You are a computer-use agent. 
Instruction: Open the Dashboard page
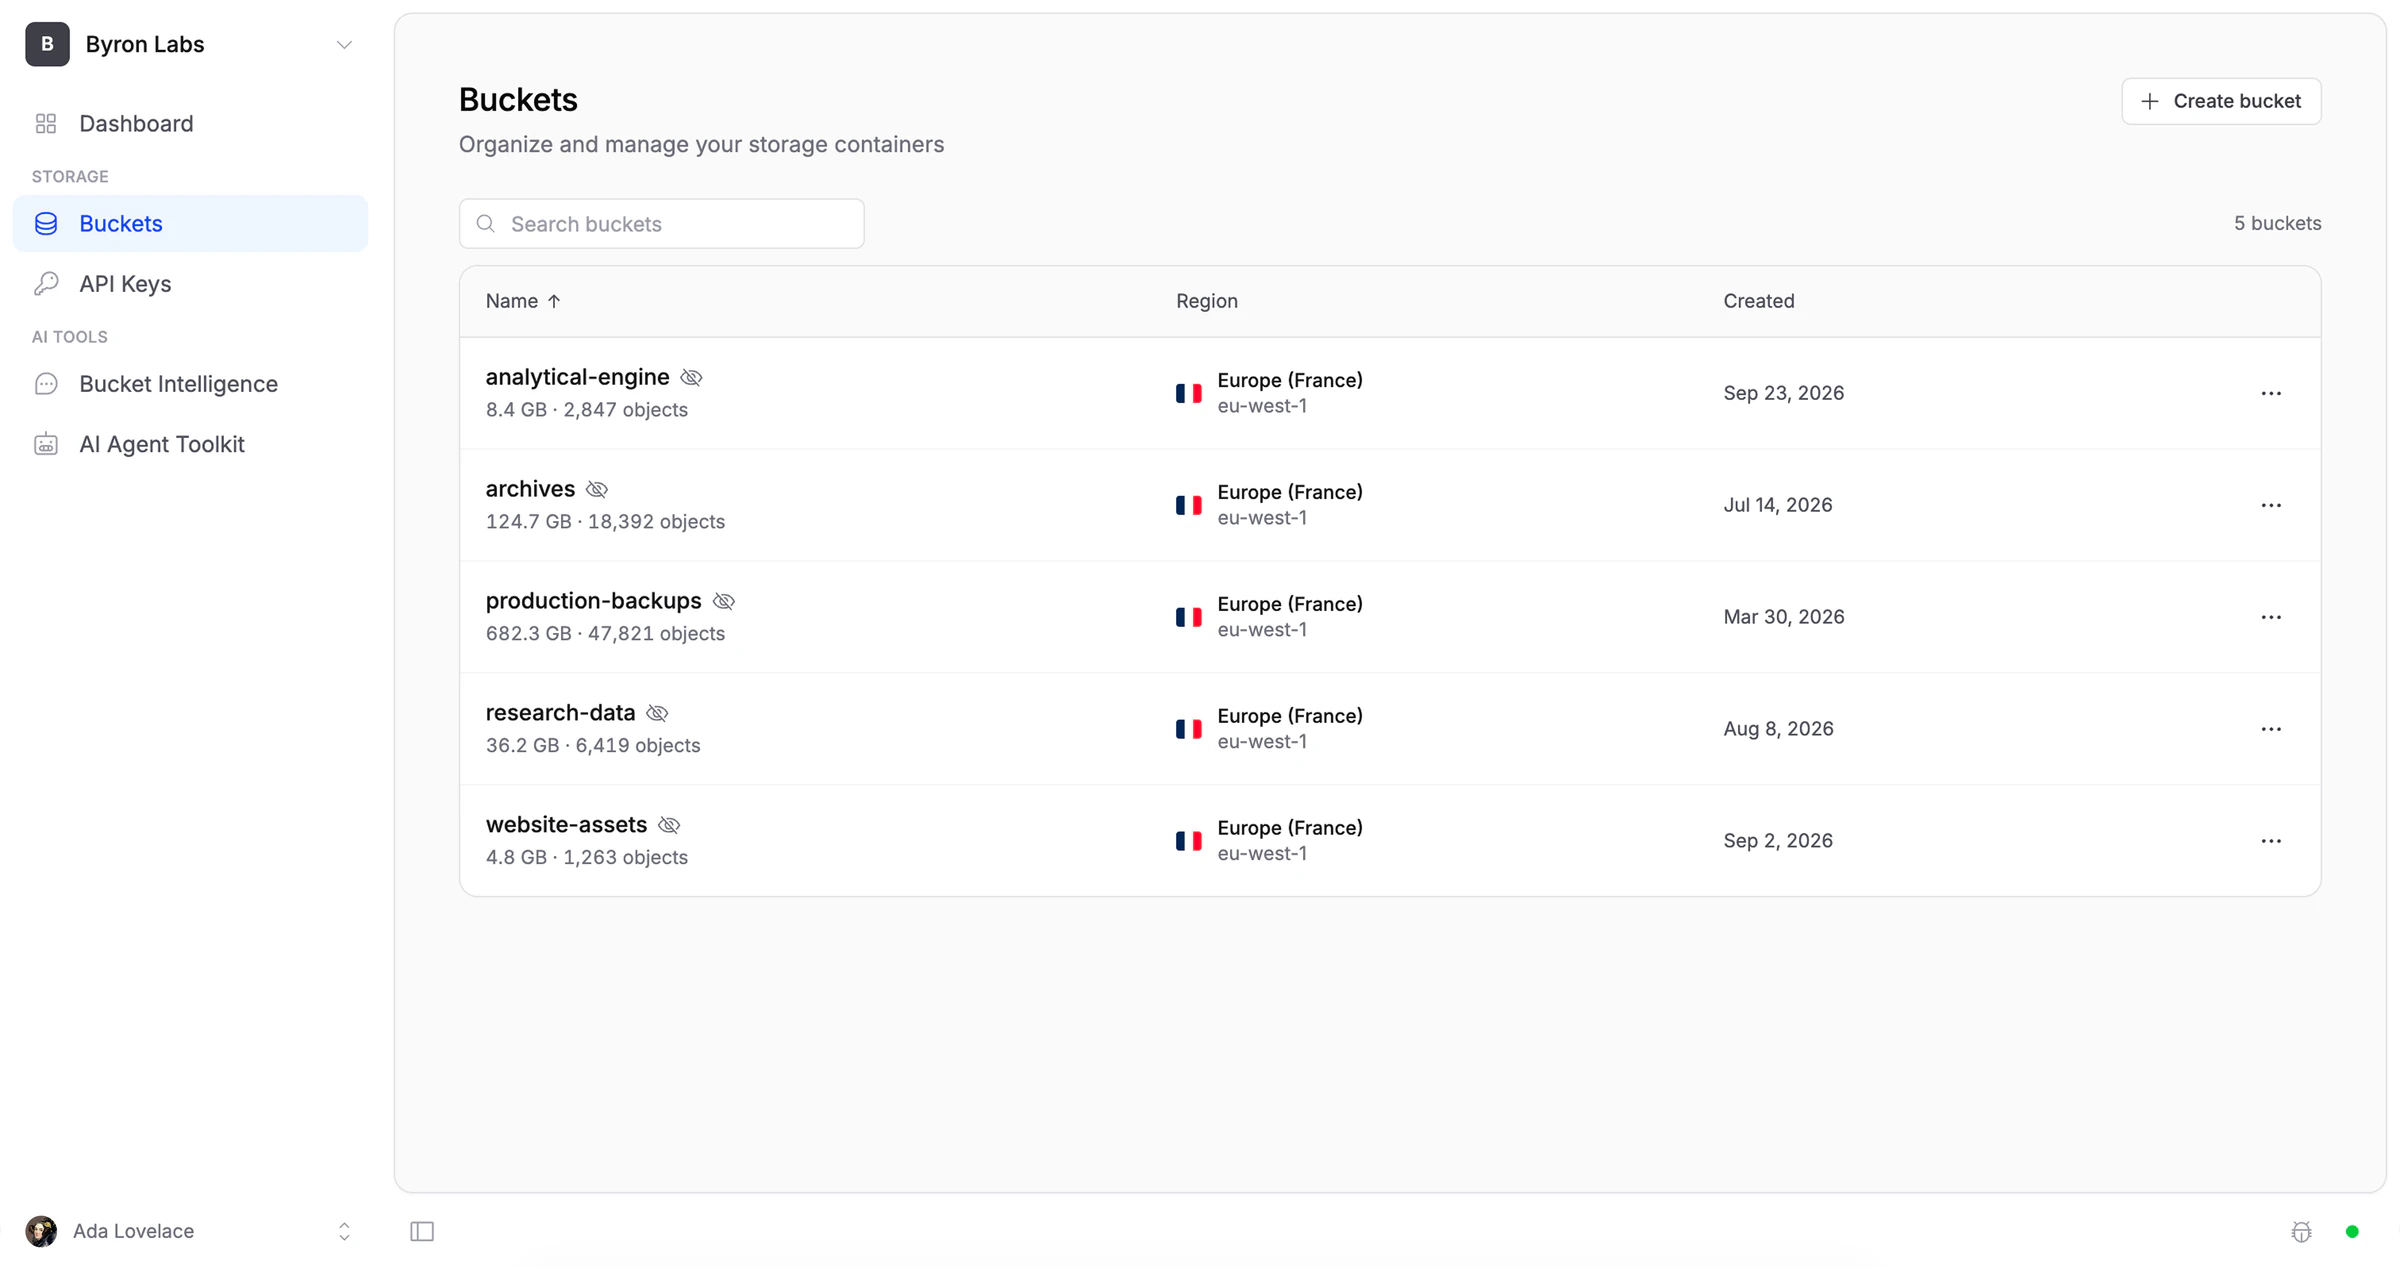[190, 123]
